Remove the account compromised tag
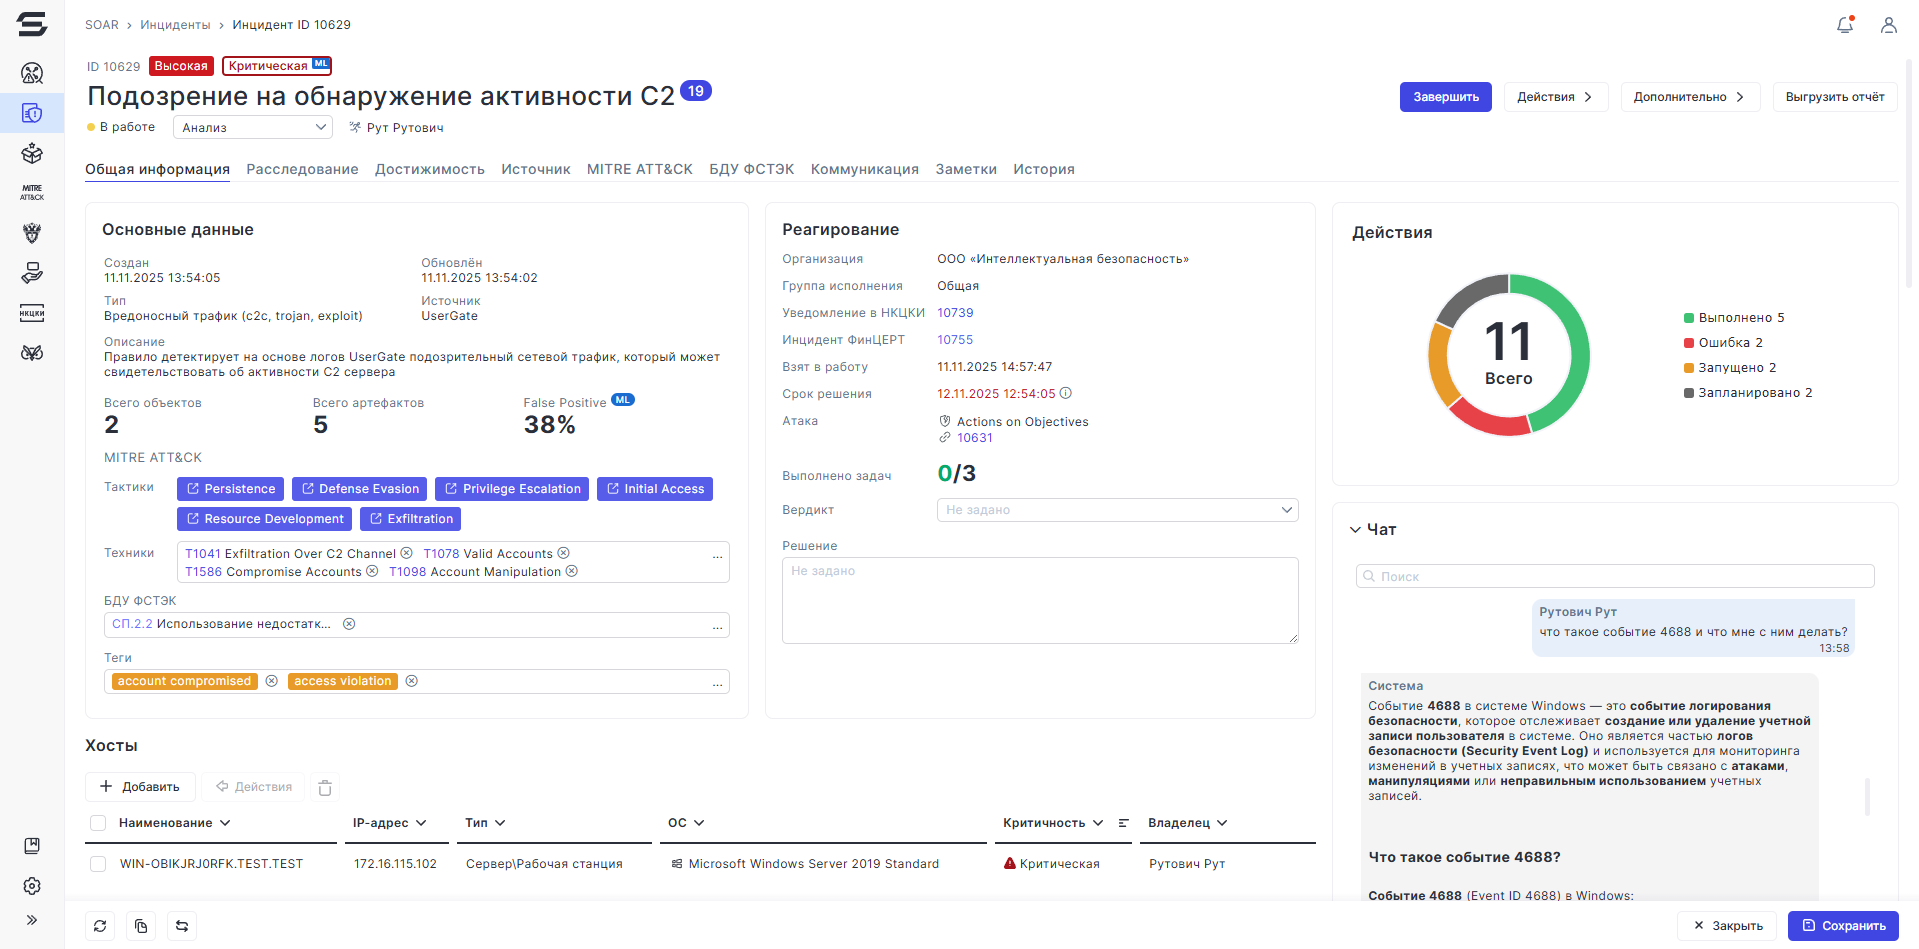The height and width of the screenshot is (949, 1919). coord(271,681)
